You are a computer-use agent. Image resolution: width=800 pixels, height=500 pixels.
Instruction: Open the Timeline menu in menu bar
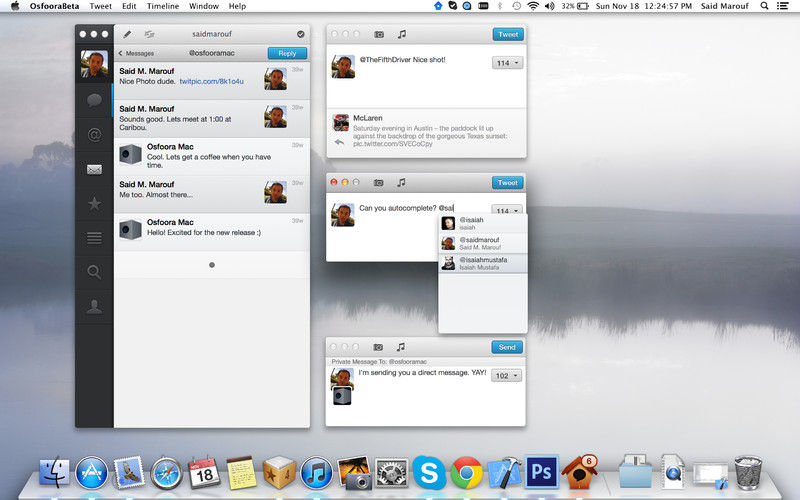pos(163,6)
